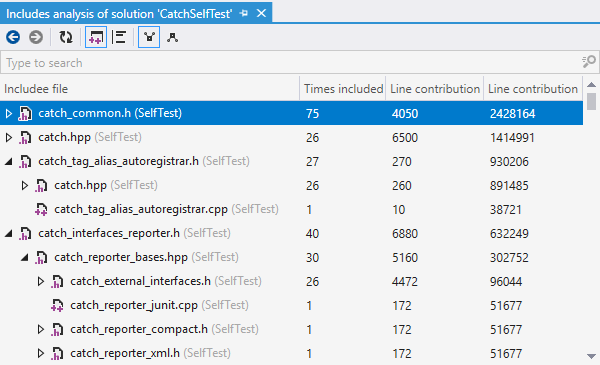Click the line contribution 4472
This screenshot has width=600, height=365.
(x=405, y=282)
